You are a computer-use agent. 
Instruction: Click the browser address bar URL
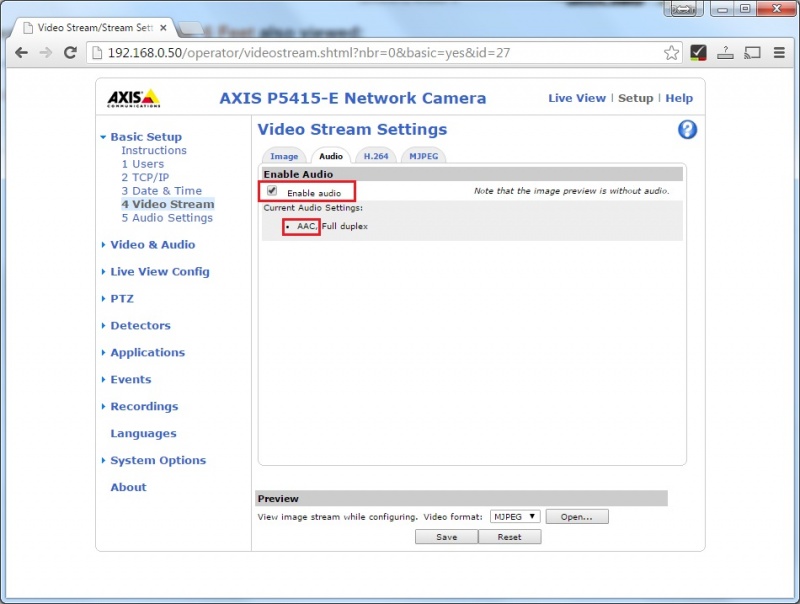click(309, 53)
